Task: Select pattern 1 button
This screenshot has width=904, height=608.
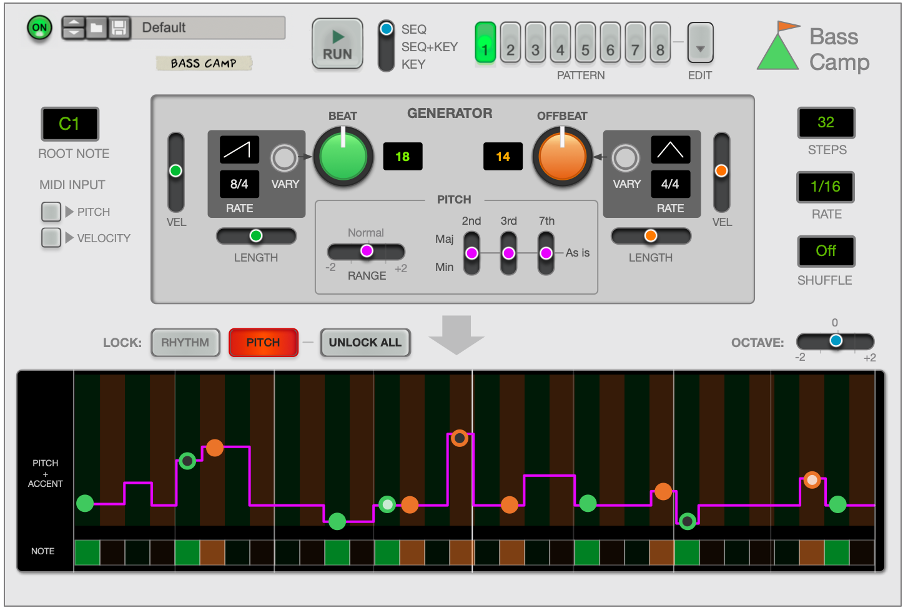Action: pyautogui.click(x=485, y=43)
